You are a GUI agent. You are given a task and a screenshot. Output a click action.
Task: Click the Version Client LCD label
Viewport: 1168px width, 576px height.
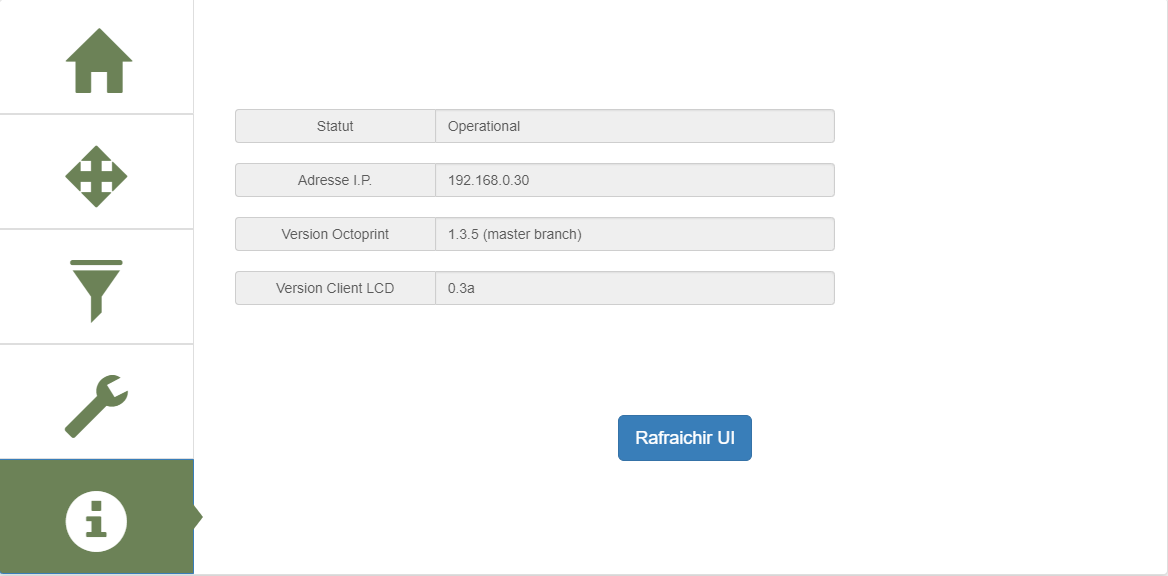335,288
